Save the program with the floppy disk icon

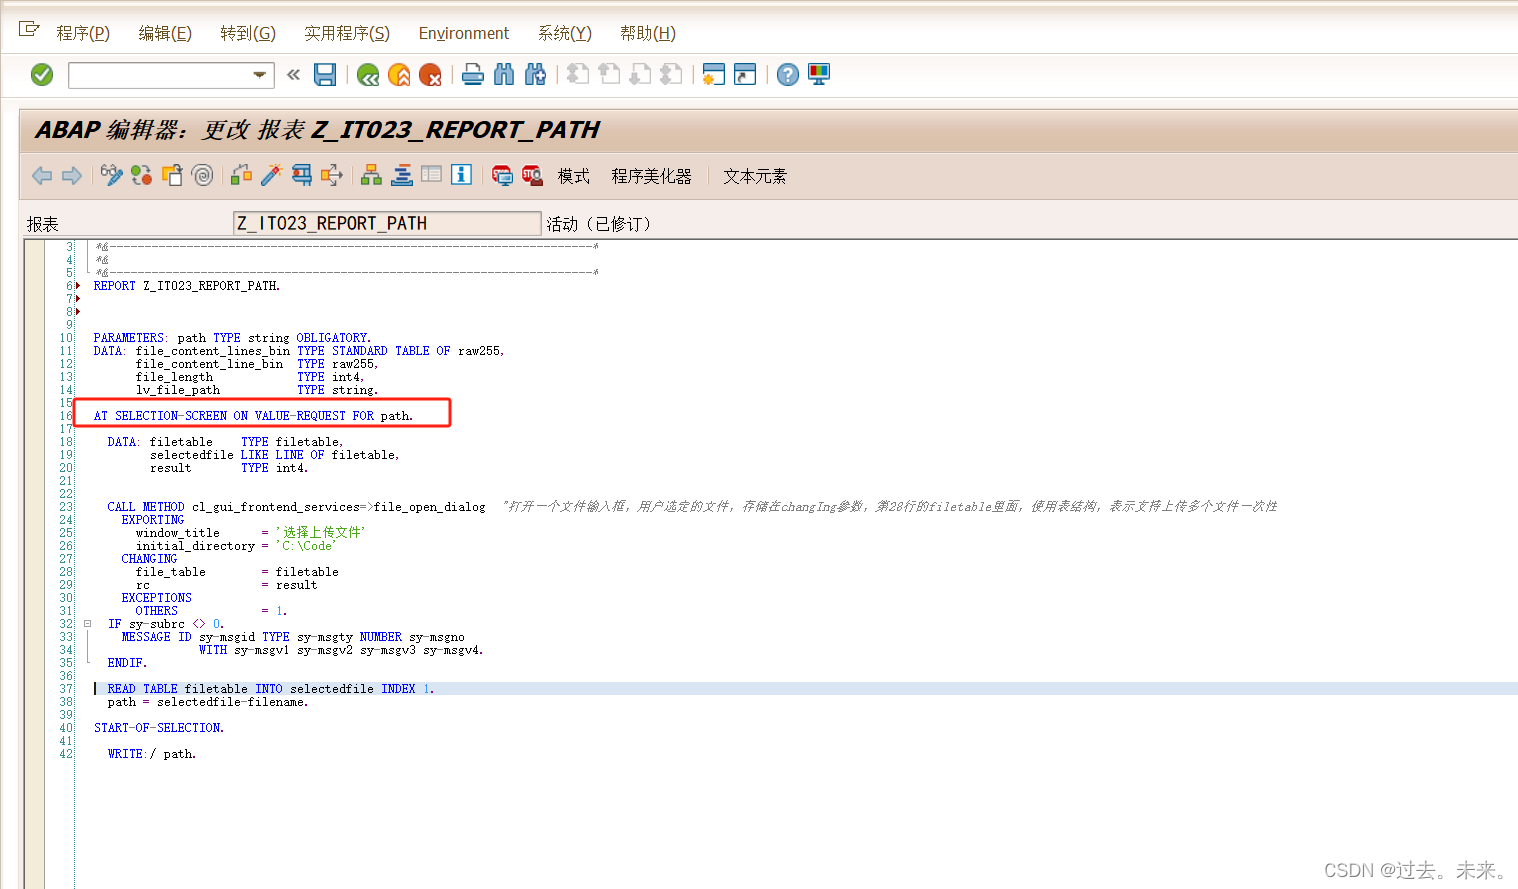coord(325,75)
